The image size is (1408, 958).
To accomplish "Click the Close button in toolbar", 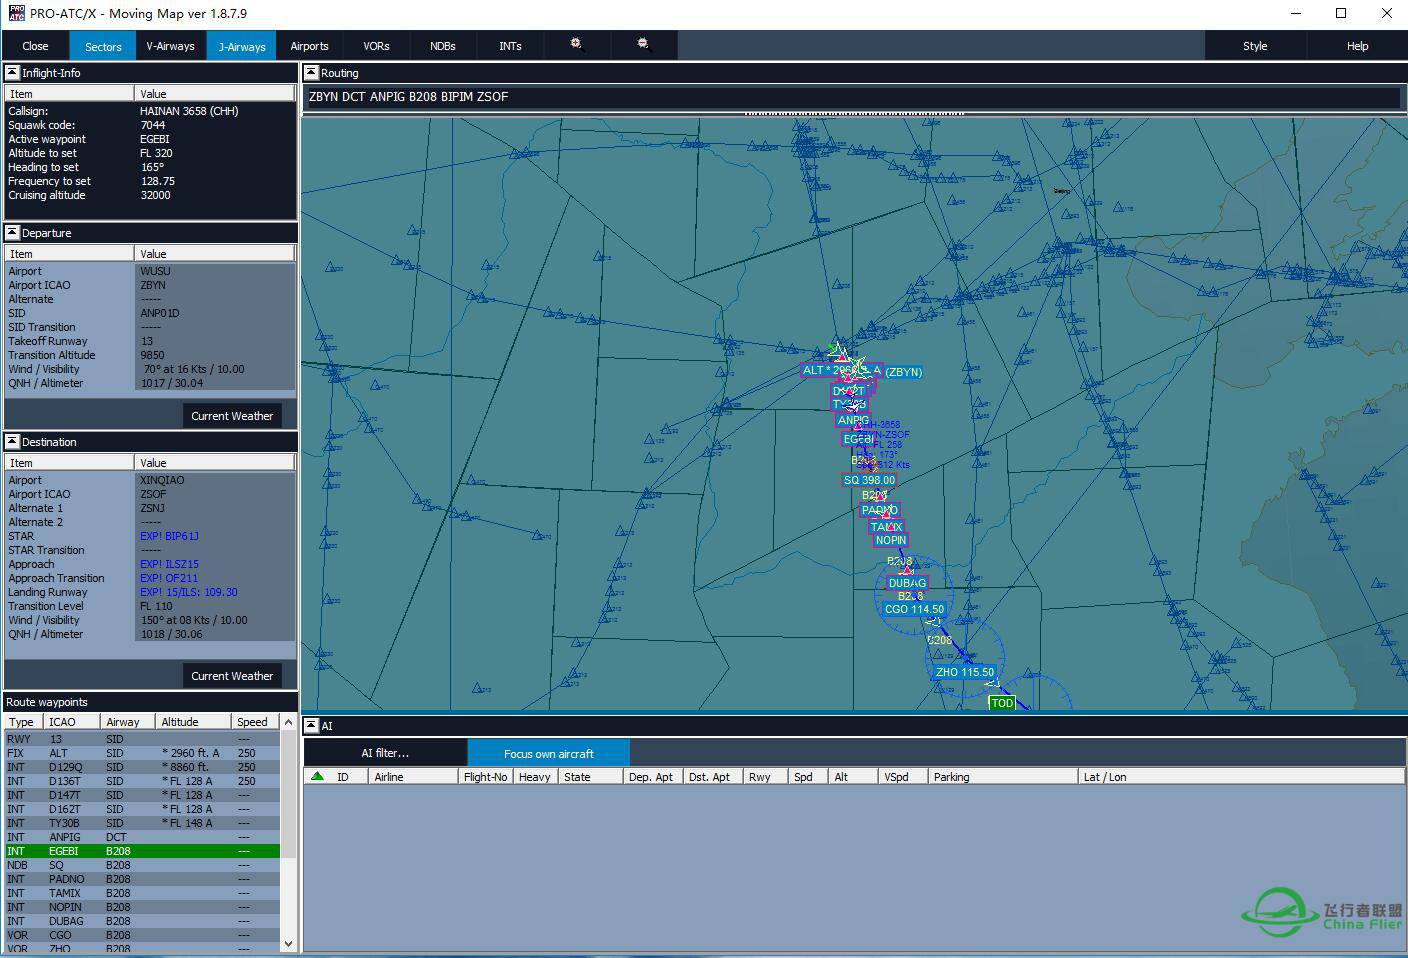I will point(35,46).
